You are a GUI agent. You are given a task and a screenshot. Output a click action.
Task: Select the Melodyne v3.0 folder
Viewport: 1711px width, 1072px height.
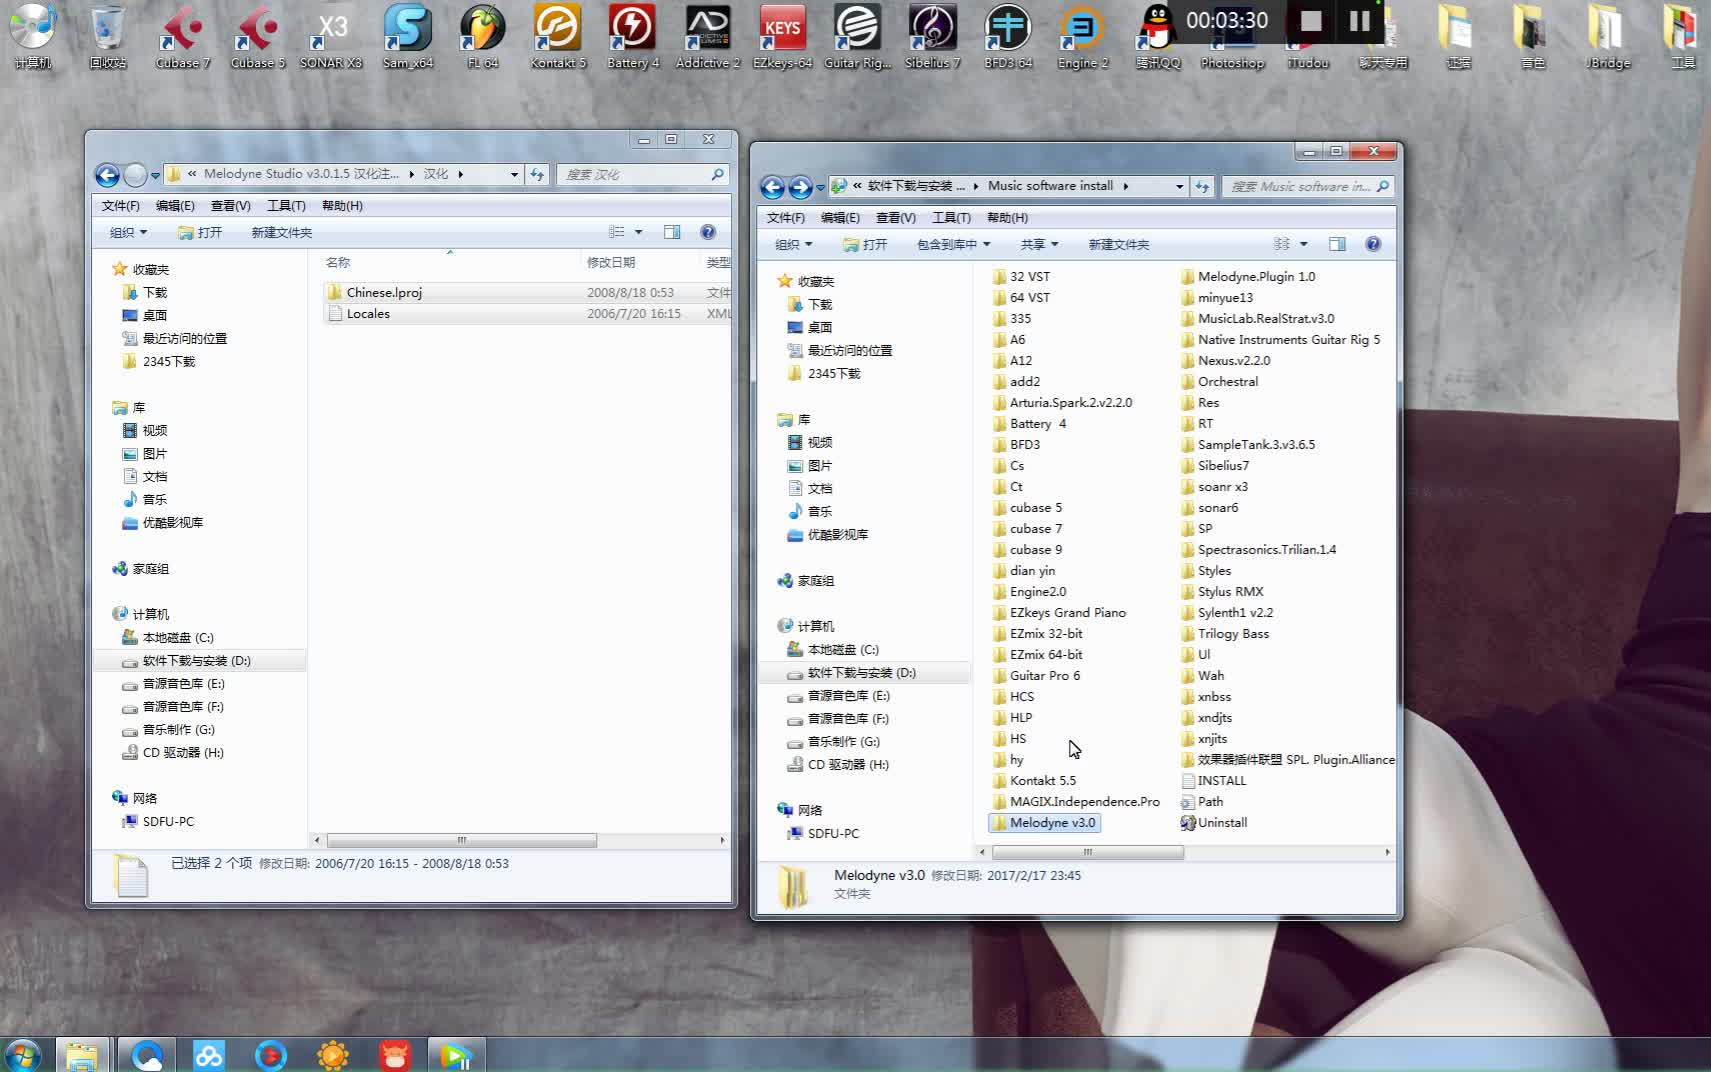tap(1044, 822)
